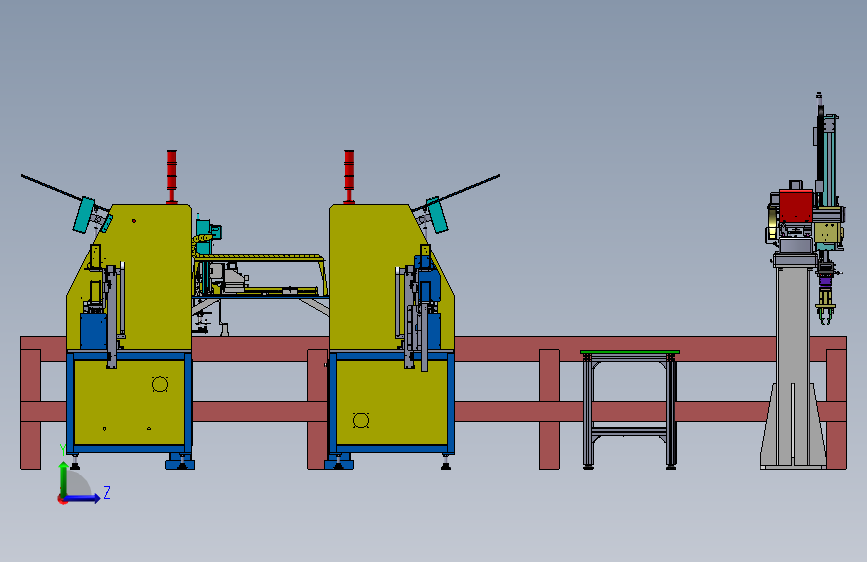
Task: Select the fence post left of the table
Action: [x=550, y=409]
